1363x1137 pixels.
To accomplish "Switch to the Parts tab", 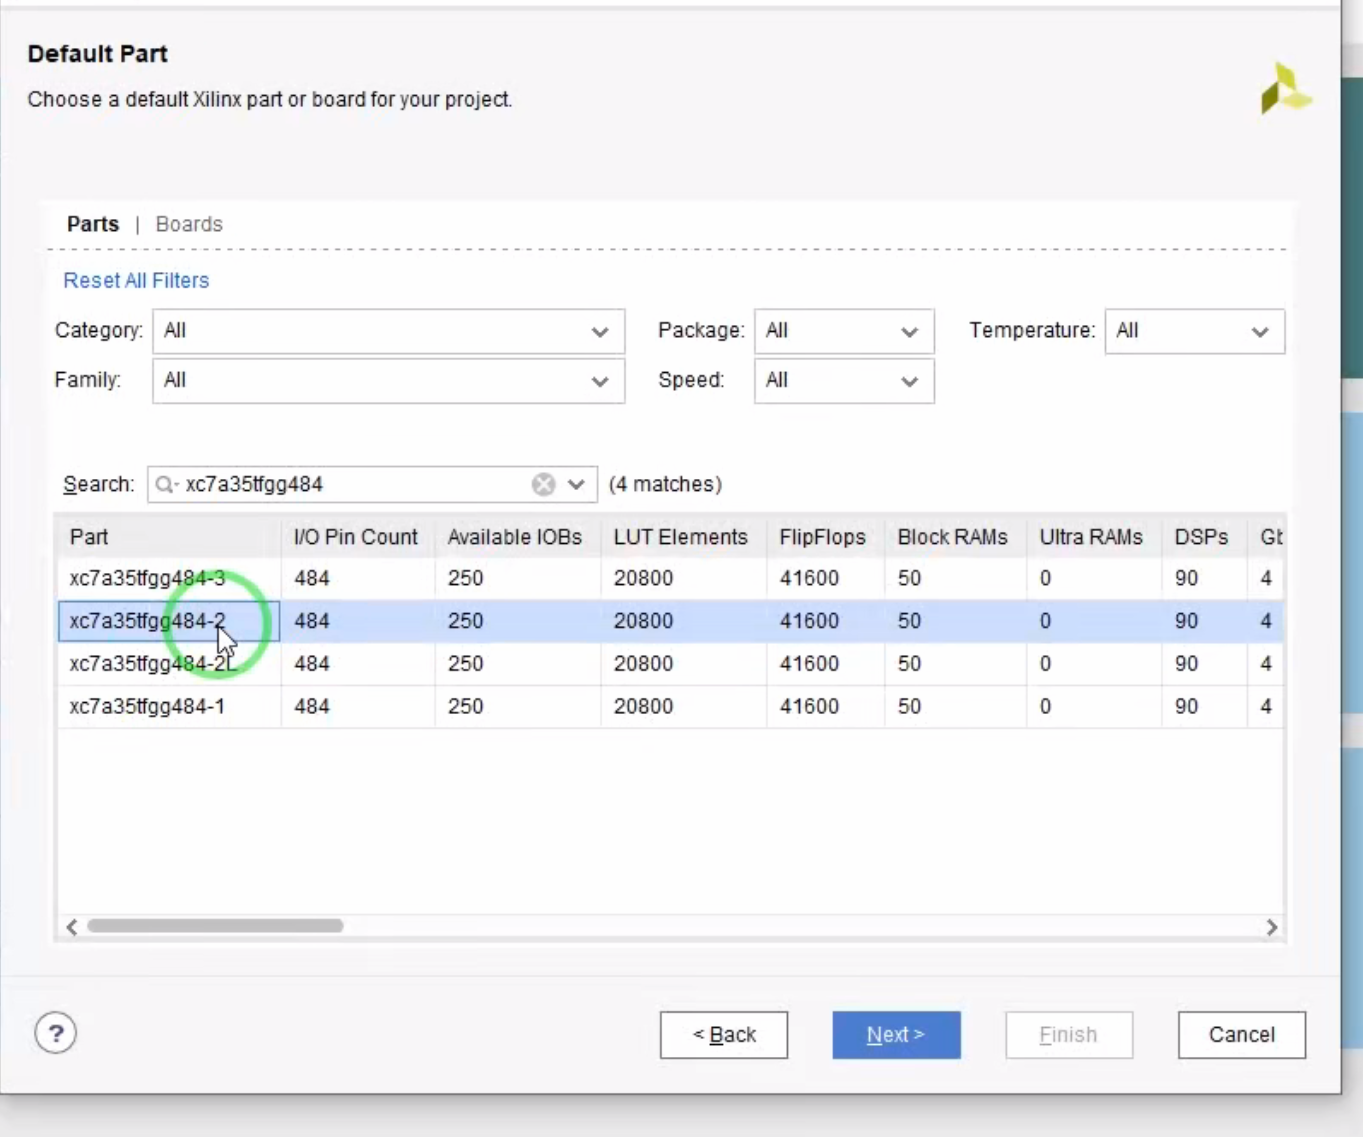I will pos(93,224).
